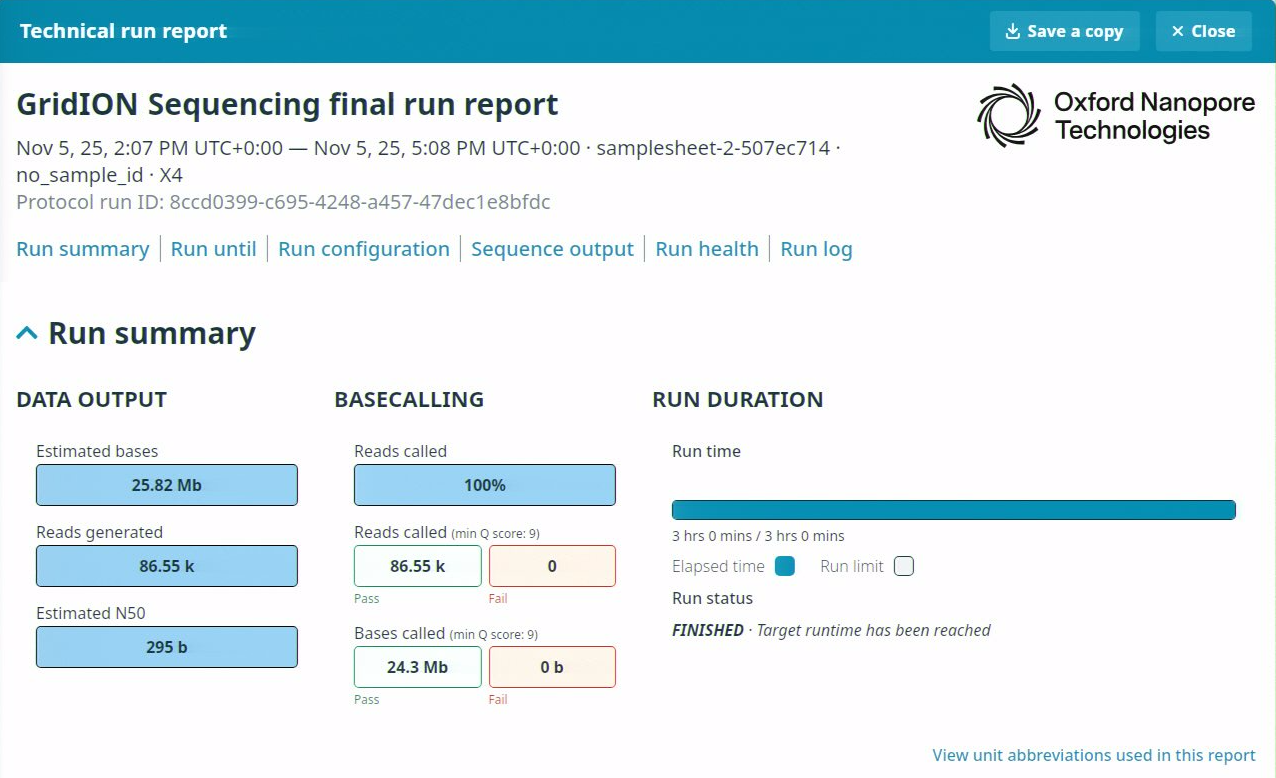Click the Reads called 100% bar
The width and height of the screenshot is (1276, 778).
coord(485,485)
